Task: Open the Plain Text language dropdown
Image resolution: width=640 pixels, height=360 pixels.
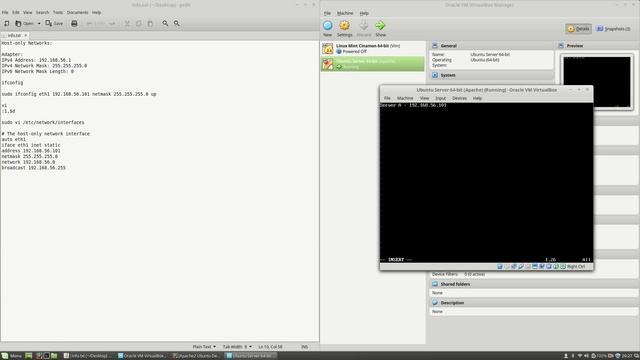Action: (x=204, y=347)
